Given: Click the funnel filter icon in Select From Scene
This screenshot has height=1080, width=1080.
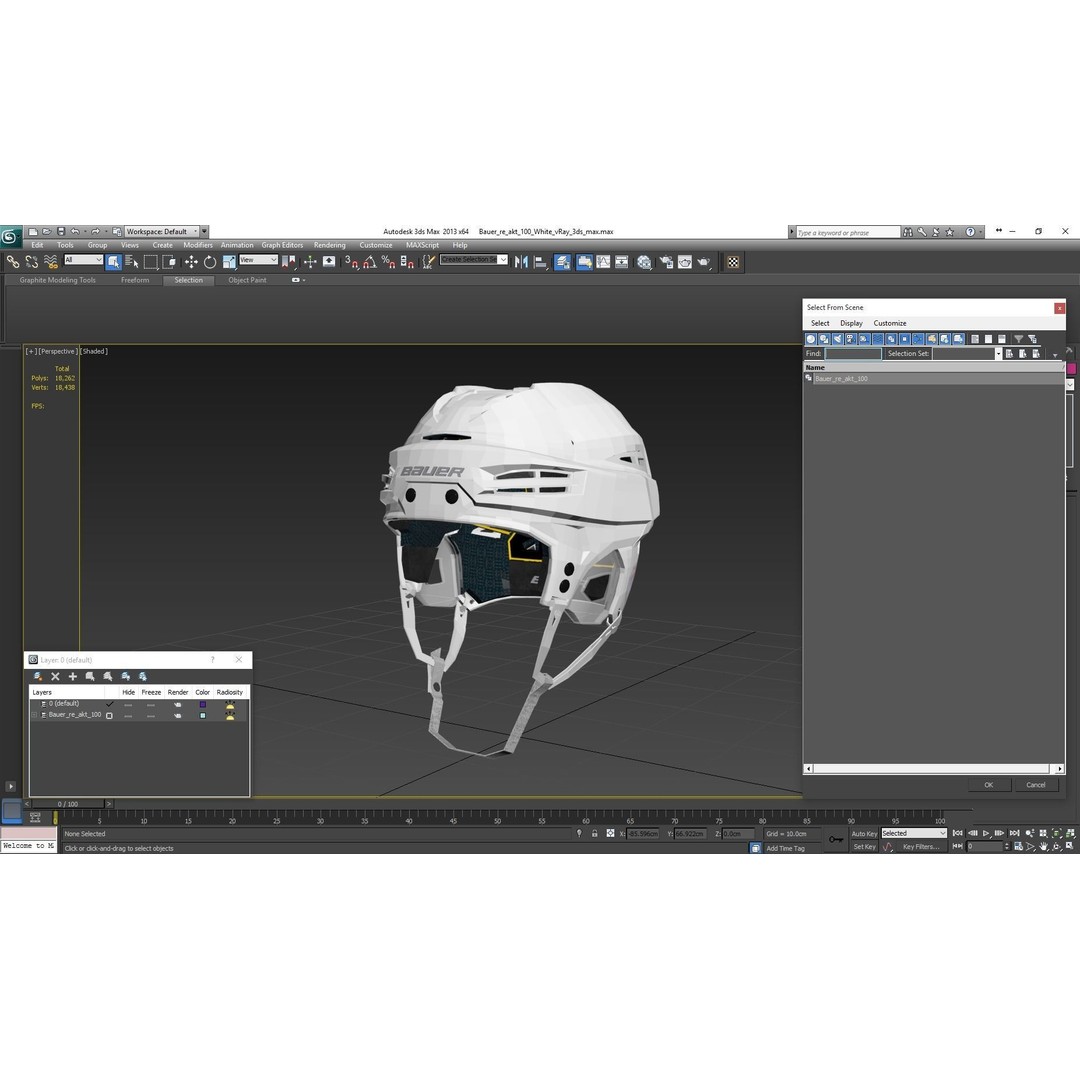Looking at the screenshot, I should point(1018,339).
